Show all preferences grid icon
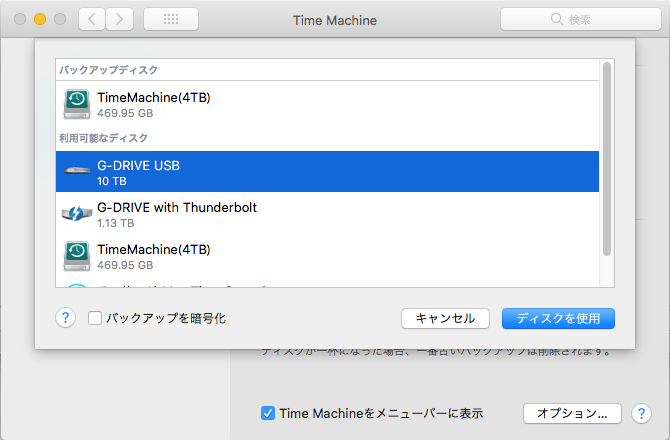 171,19
